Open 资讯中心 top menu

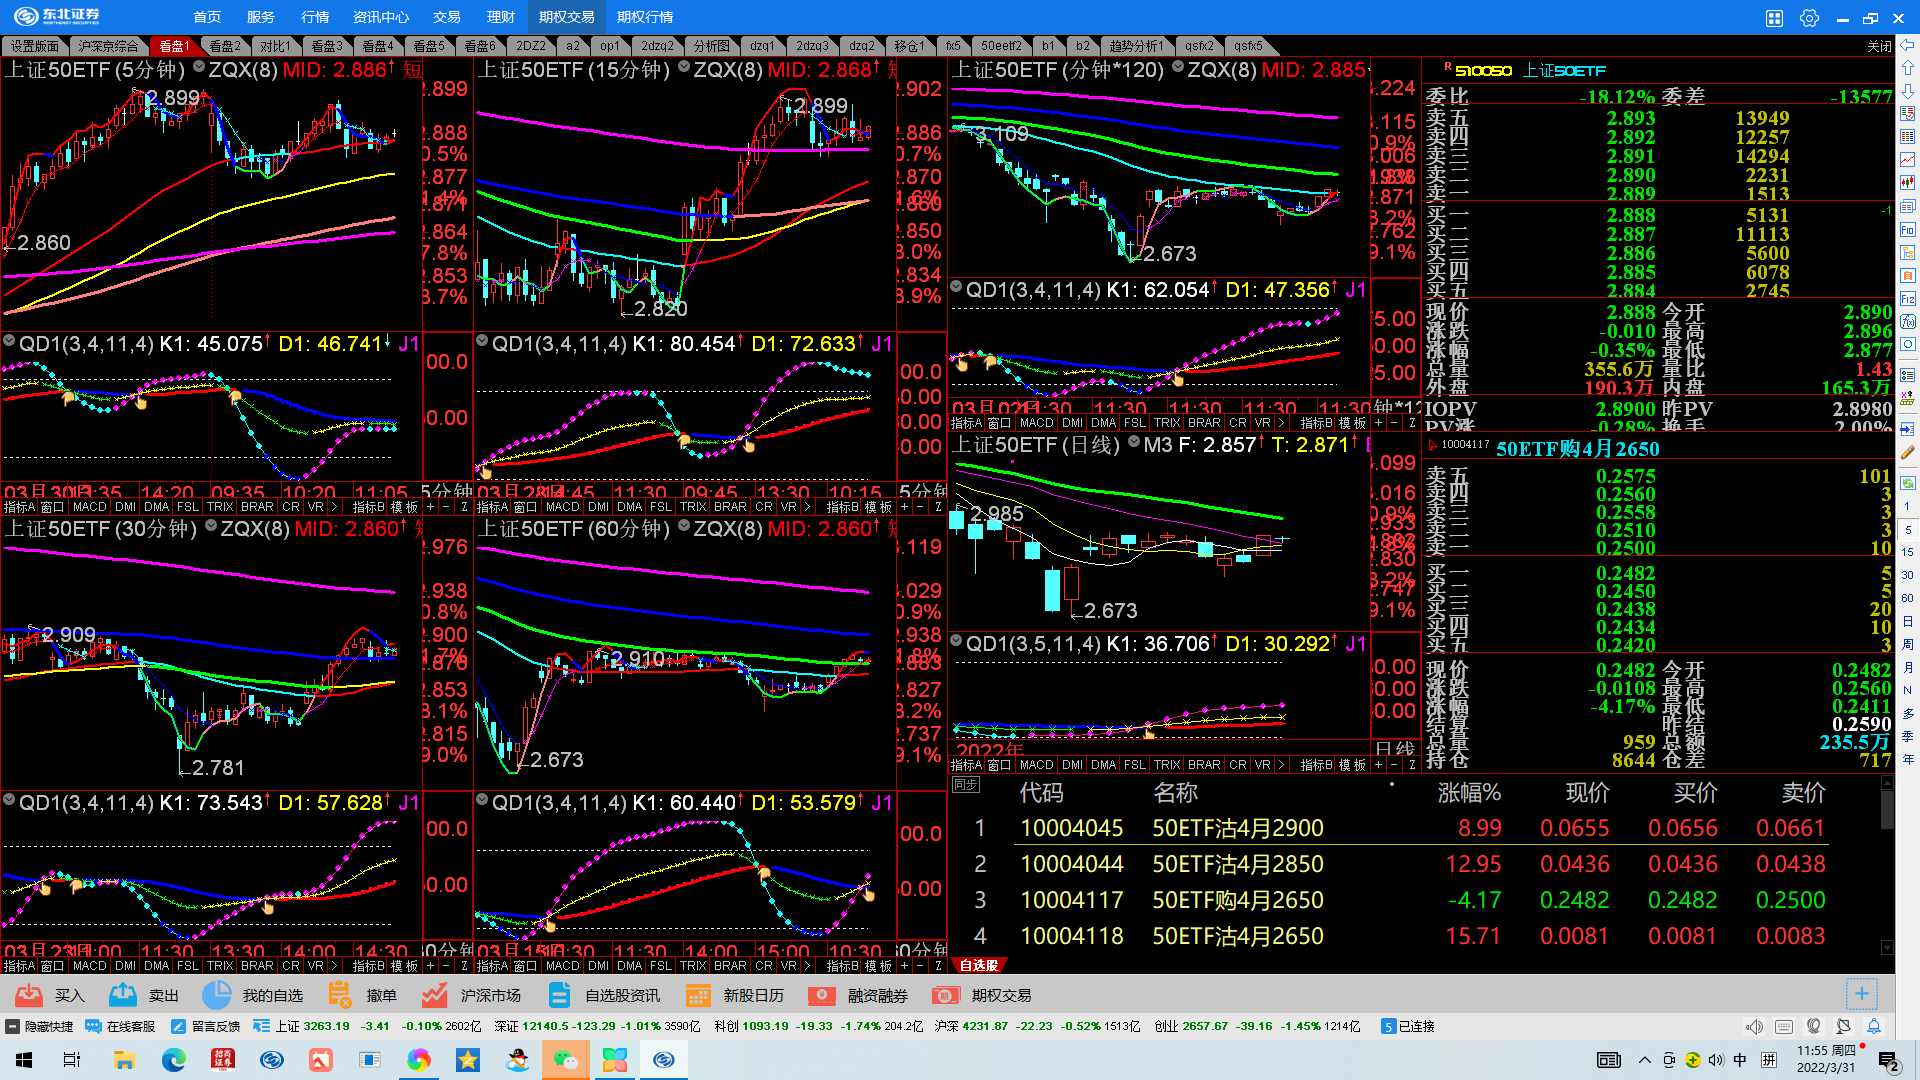point(380,17)
